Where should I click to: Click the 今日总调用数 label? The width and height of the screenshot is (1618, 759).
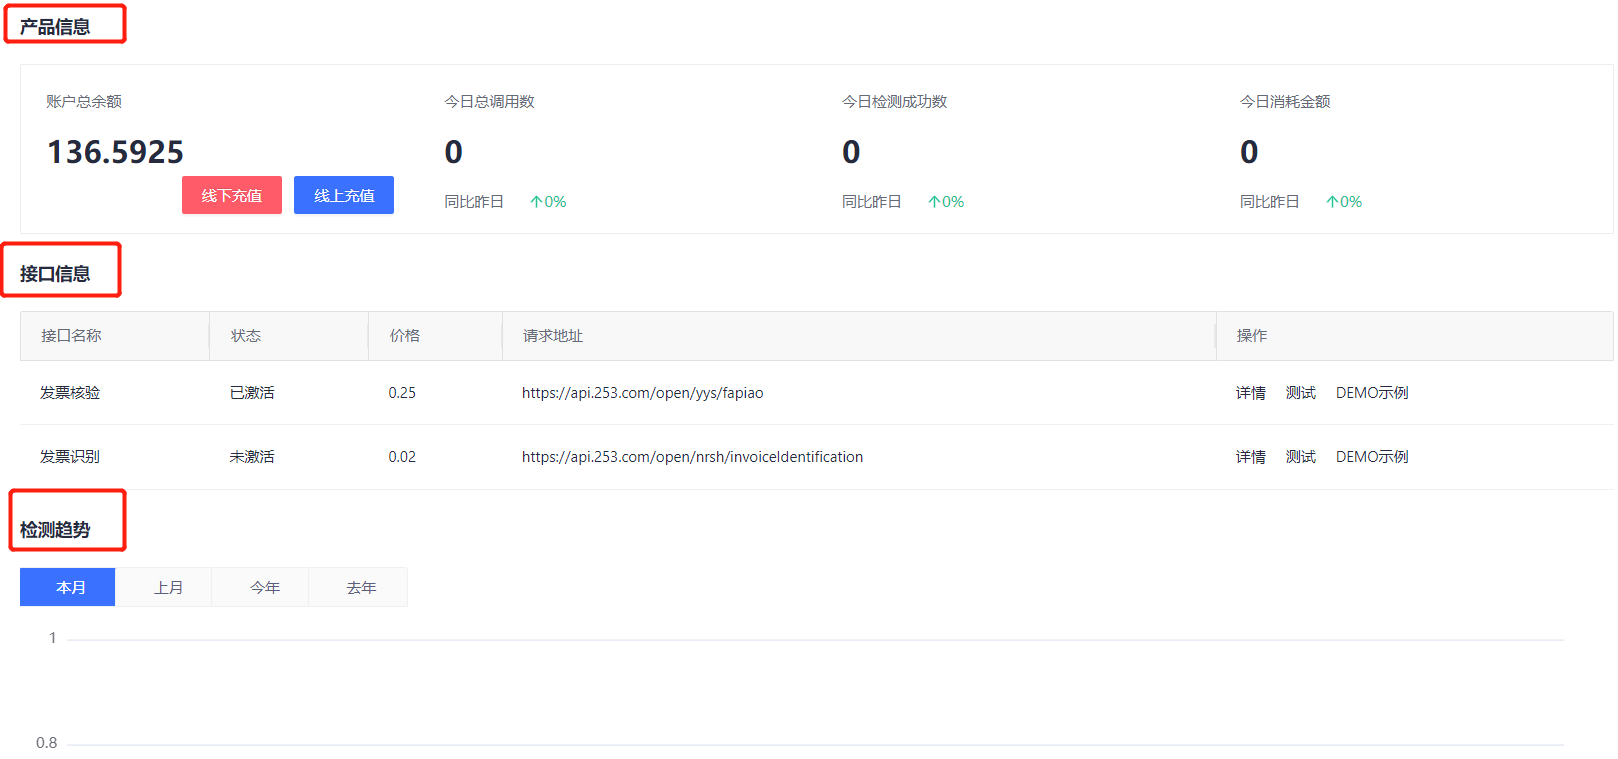489,102
